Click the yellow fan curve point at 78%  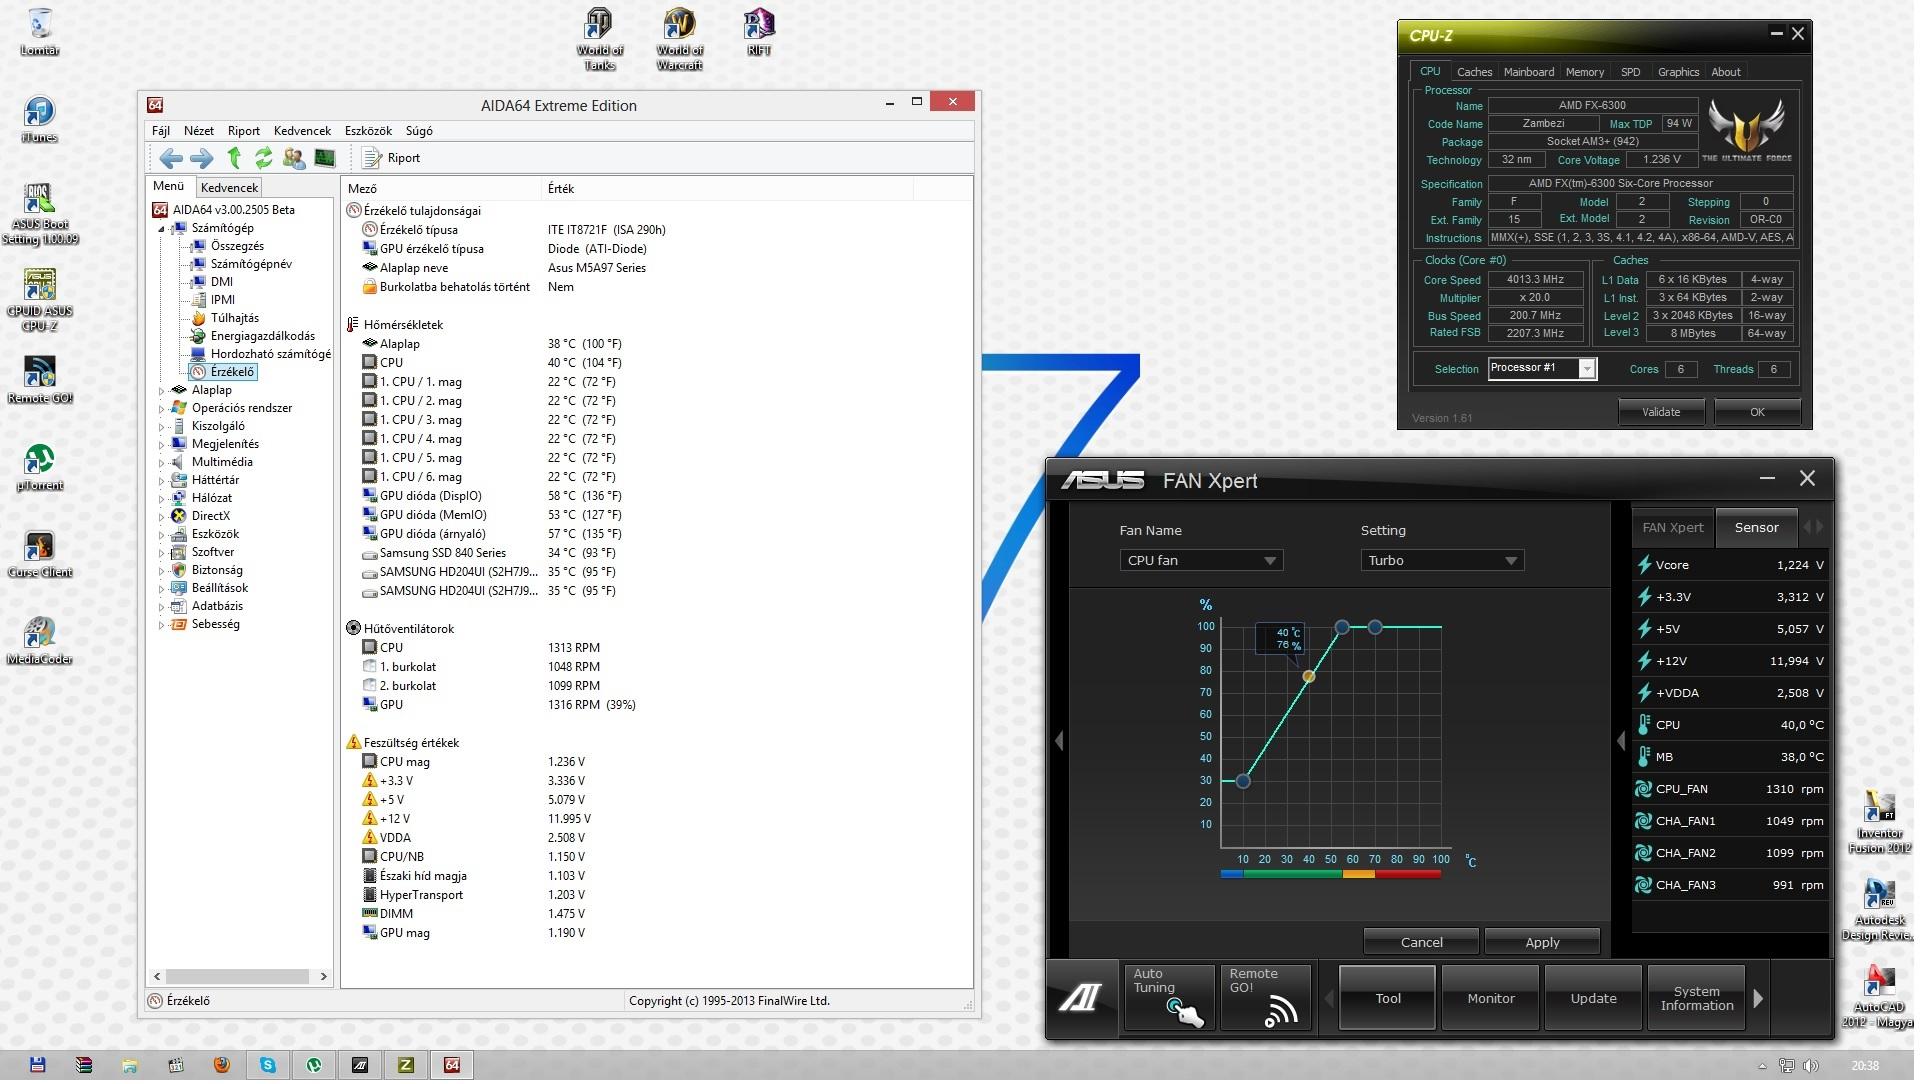click(x=1309, y=677)
